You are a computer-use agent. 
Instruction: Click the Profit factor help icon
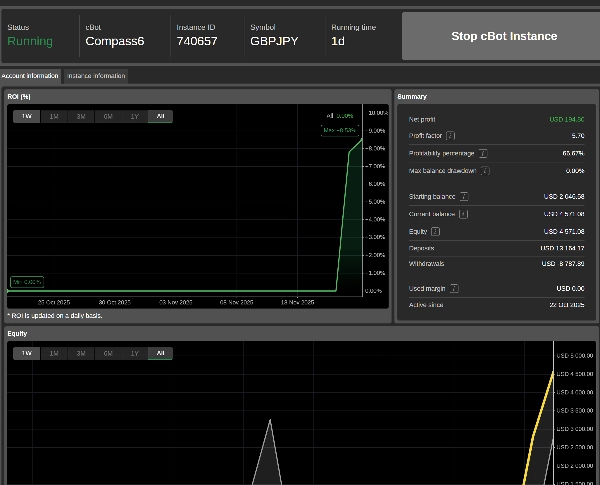(x=451, y=135)
